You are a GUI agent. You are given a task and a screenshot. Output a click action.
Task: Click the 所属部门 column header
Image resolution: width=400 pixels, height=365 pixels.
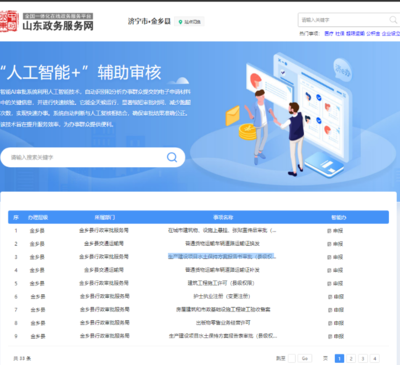click(x=105, y=217)
